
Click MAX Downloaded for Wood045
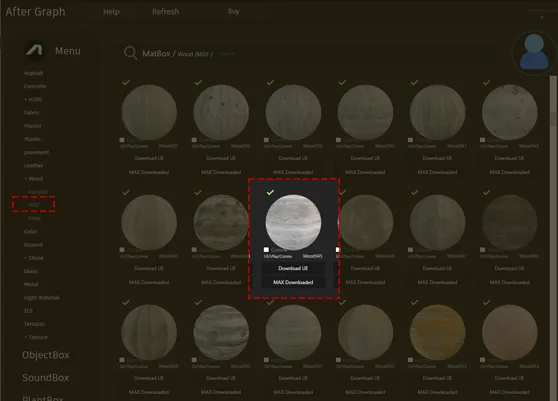293,282
